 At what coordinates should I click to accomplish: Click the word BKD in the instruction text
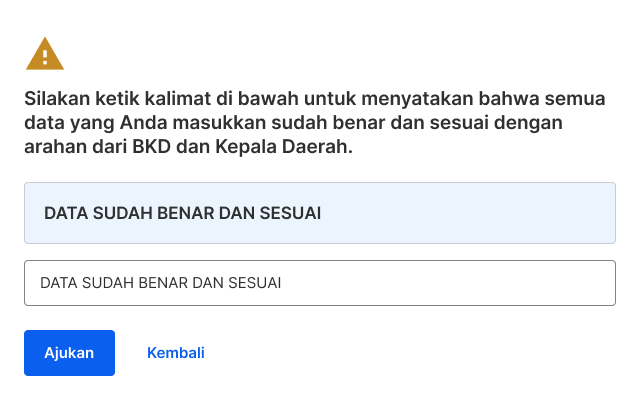pyautogui.click(x=151, y=146)
